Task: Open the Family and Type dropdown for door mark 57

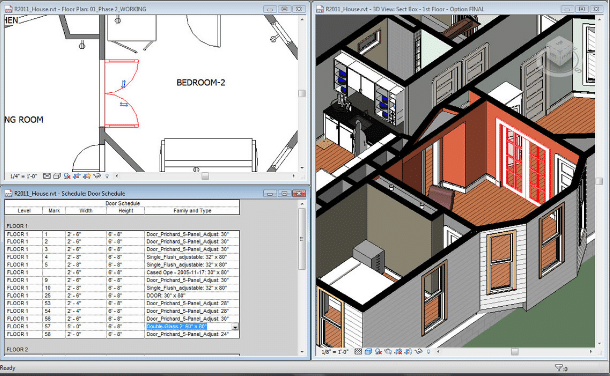Action: (x=235, y=327)
